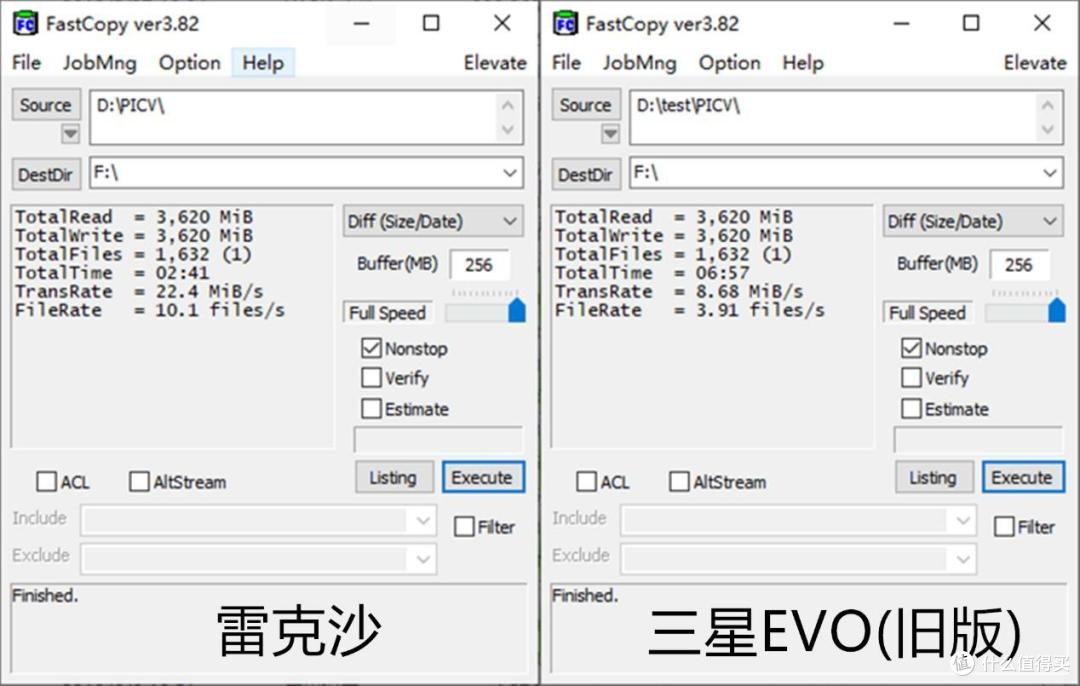This screenshot has height=686, width=1080.
Task: Minimize the right FastCopy window
Action: (902, 23)
